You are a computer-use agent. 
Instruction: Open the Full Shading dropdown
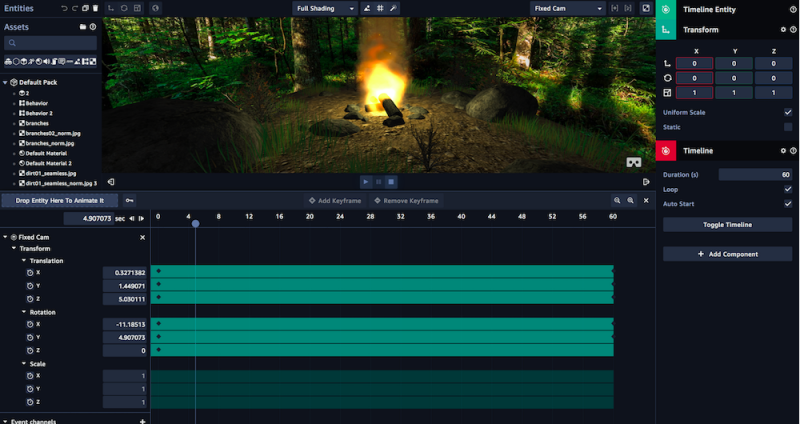pyautogui.click(x=325, y=8)
